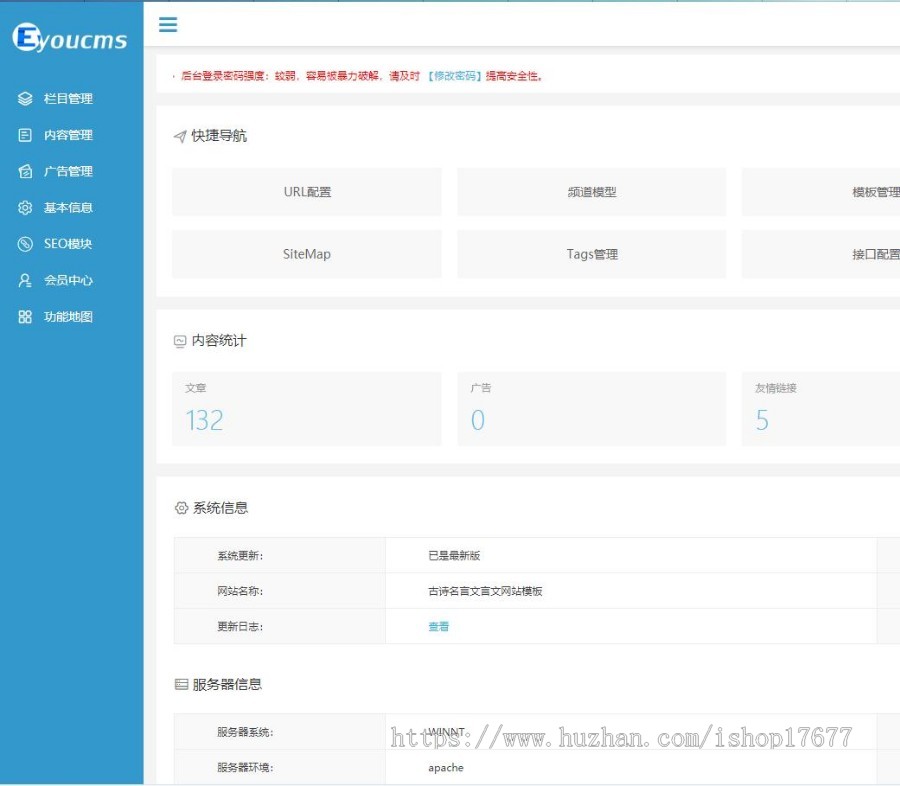Click the 服务器信息 section heading
Screen dimensions: 900x786
pyautogui.click(x=227, y=684)
